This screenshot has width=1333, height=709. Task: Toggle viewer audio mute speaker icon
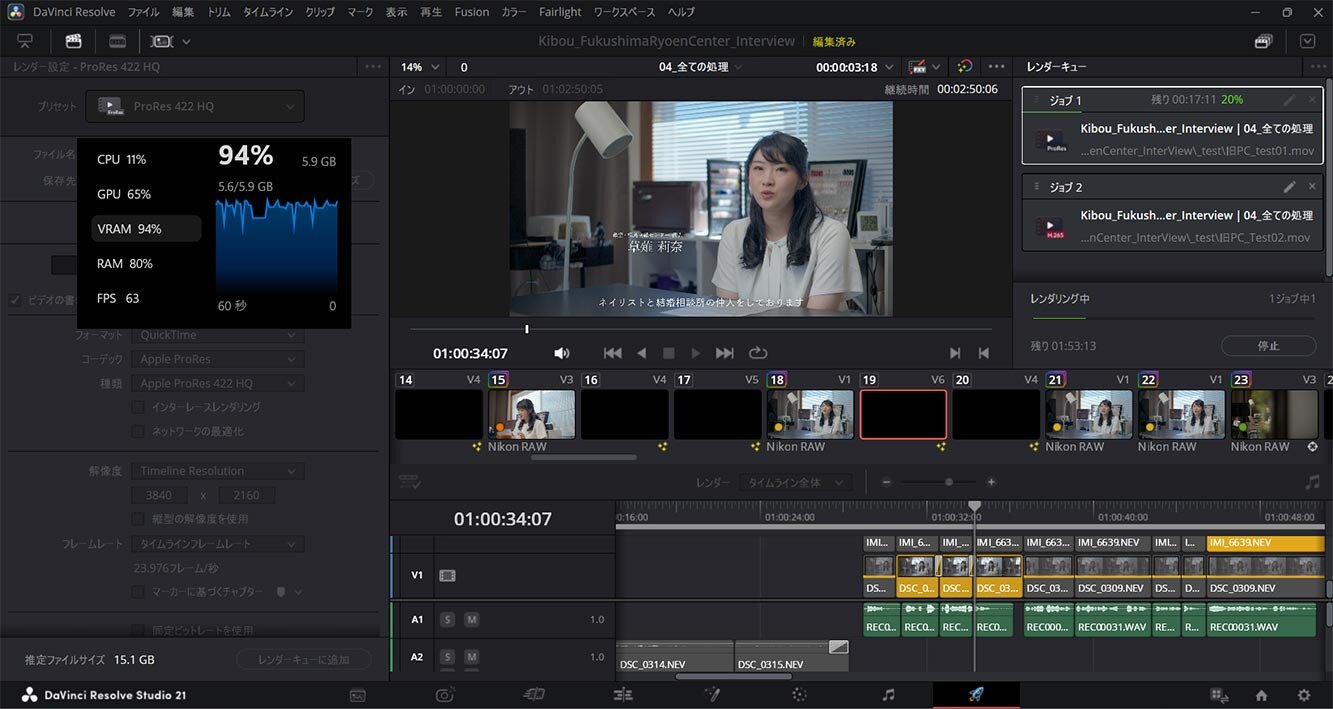coord(562,353)
